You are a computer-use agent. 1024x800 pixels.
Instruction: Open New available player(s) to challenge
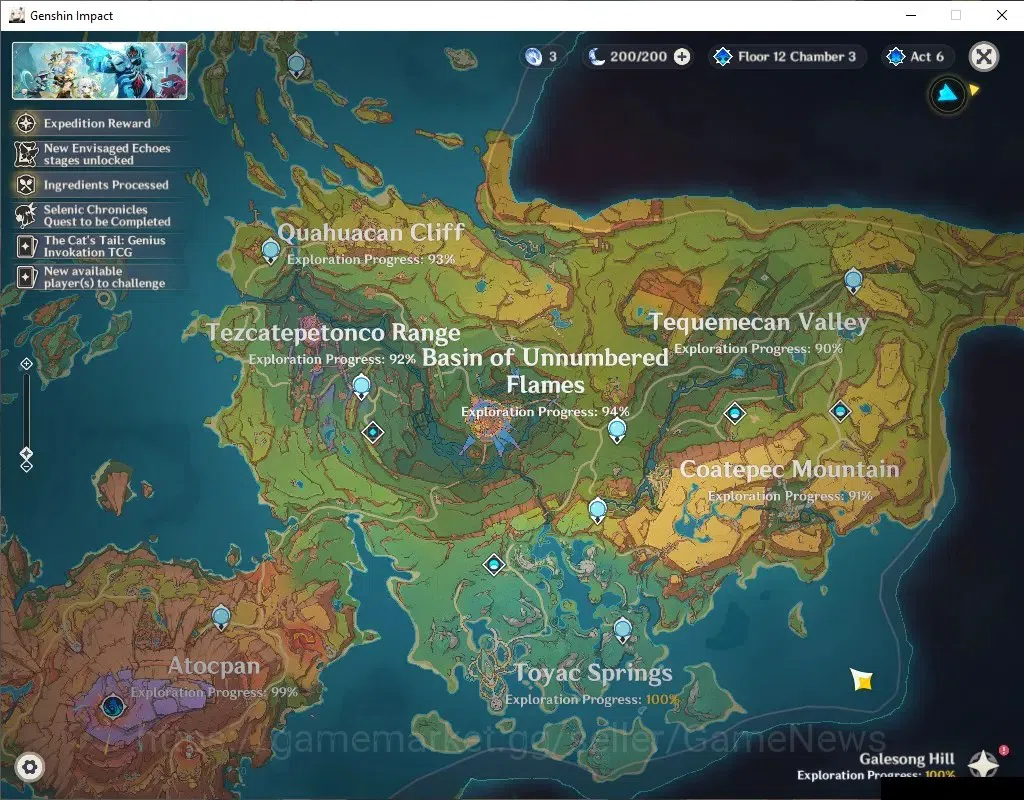coord(98,277)
